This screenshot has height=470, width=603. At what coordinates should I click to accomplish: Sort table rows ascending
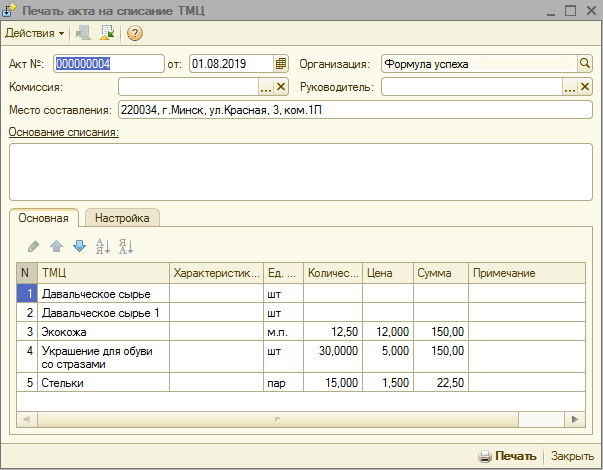click(x=102, y=246)
